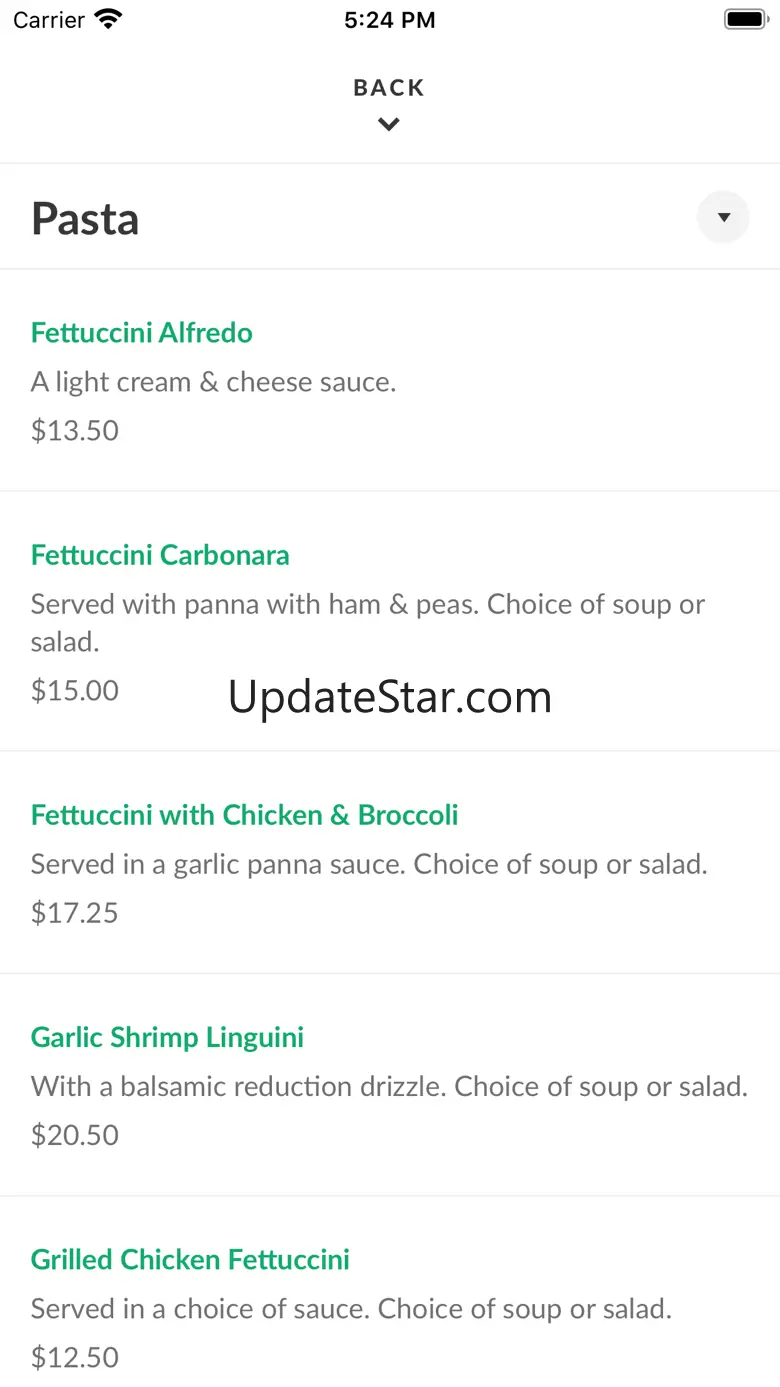Tap the Carrier label in status bar
The height and width of the screenshot is (1387, 780).
coord(49,20)
